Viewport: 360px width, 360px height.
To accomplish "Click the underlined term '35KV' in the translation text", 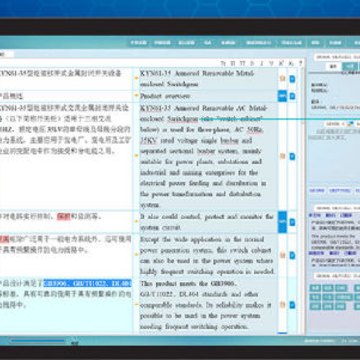I will coord(149,140).
